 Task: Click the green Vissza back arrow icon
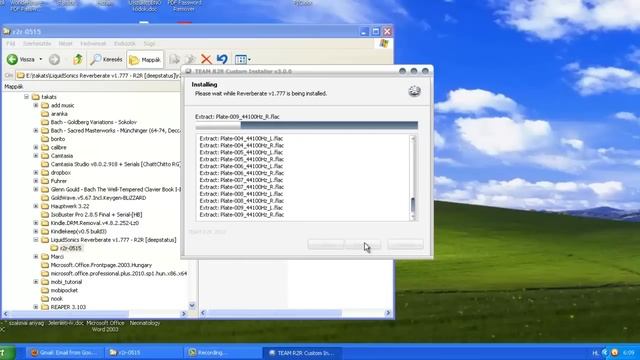coord(12,60)
